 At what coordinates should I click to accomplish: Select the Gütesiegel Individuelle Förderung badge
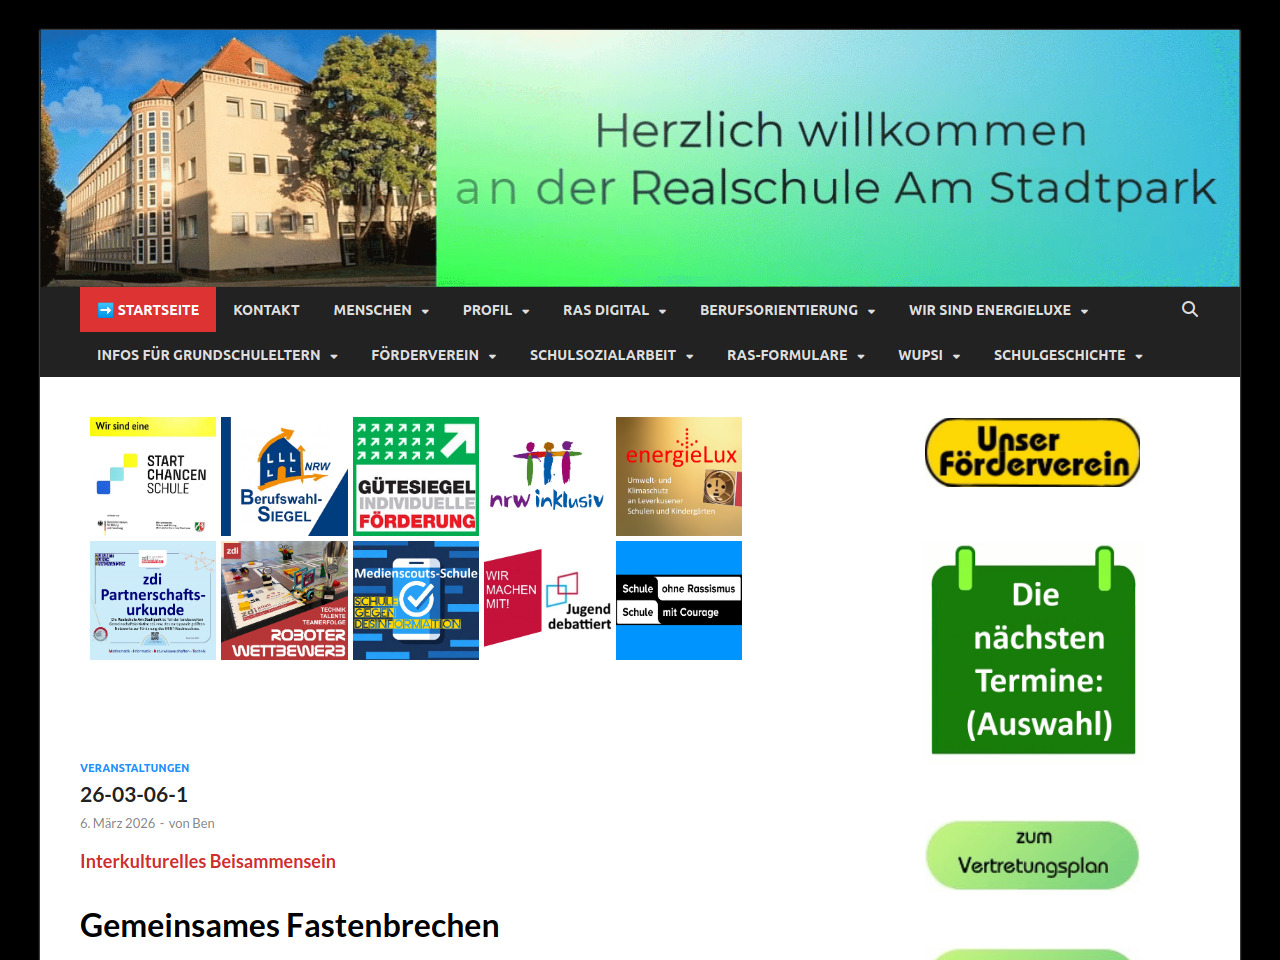416,476
